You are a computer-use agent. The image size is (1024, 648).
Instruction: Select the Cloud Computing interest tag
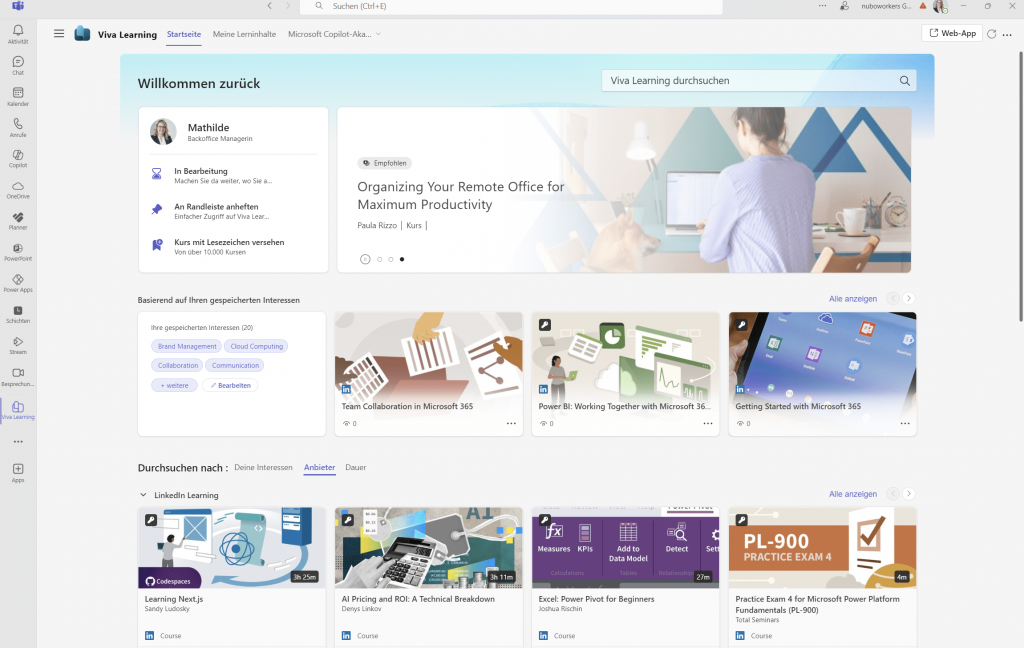257,346
